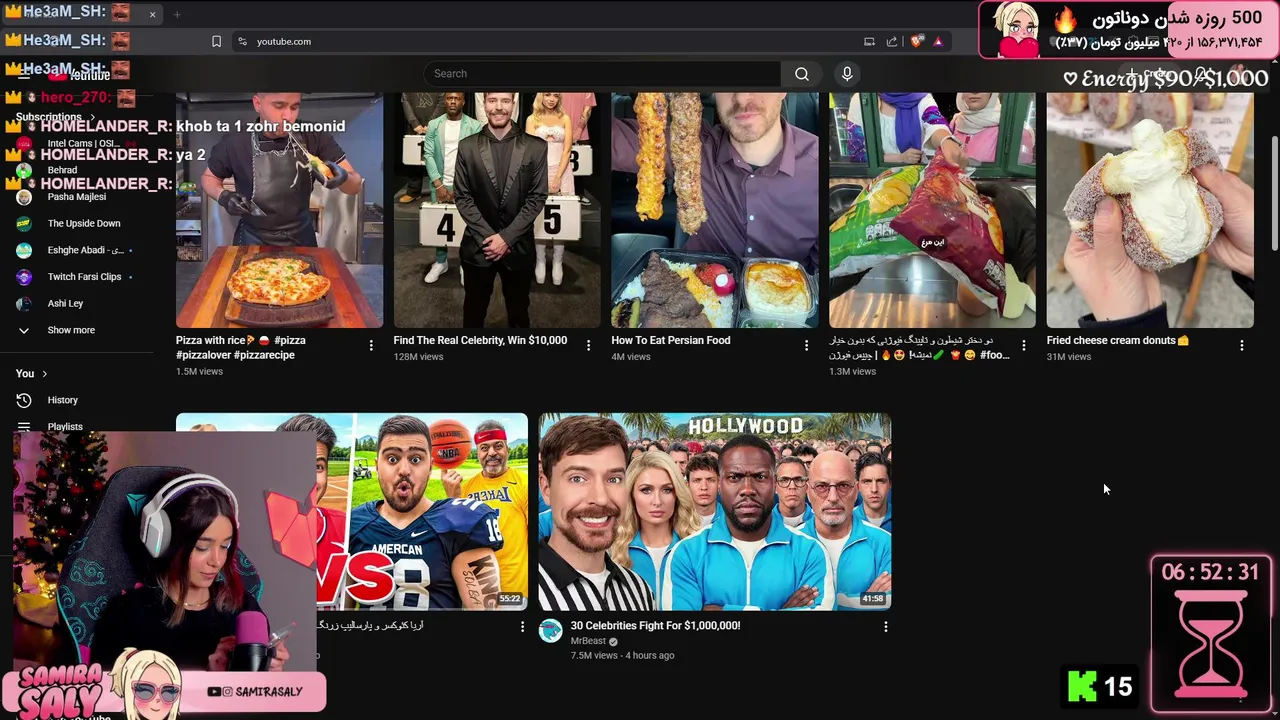Image resolution: width=1280 pixels, height=720 pixels.
Task: Open the MrBeast channel name link
Action: (x=588, y=641)
